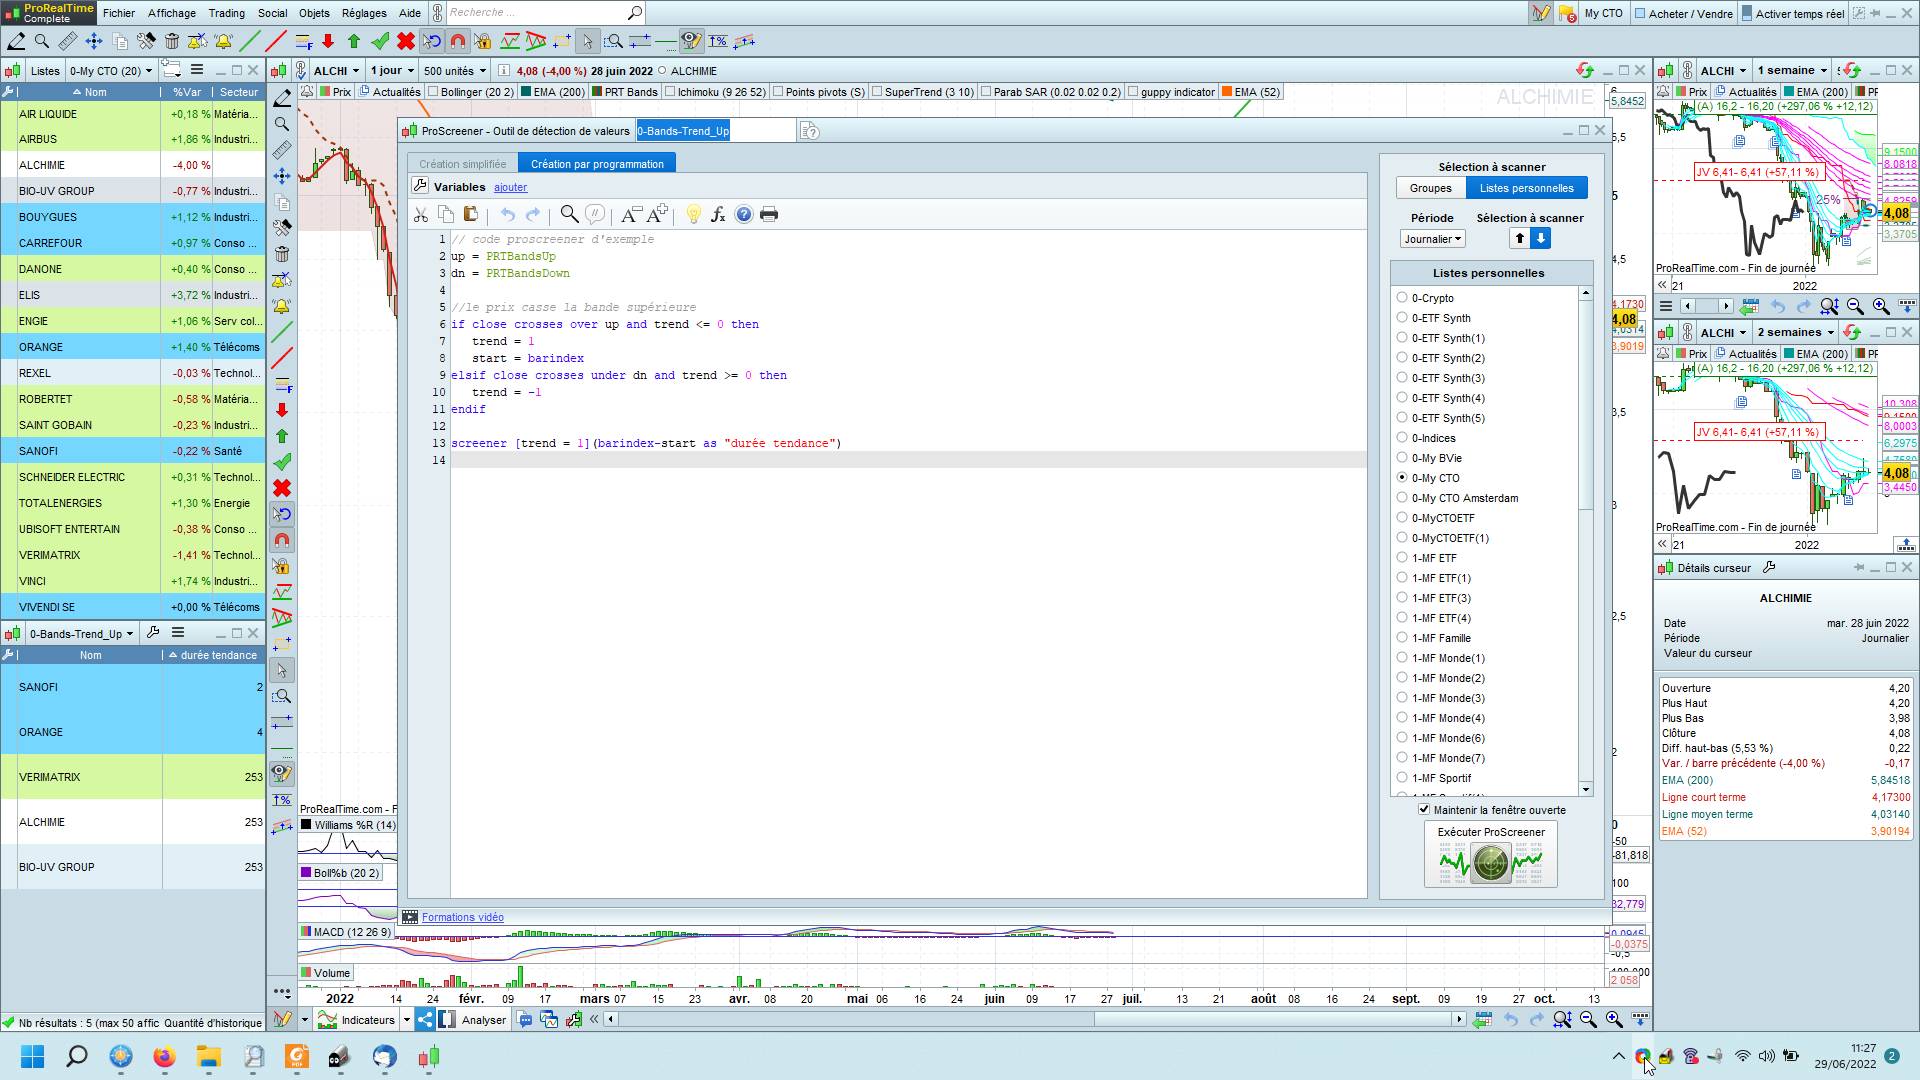The height and width of the screenshot is (1080, 1920).
Task: Open the Trading menu
Action: (x=226, y=13)
